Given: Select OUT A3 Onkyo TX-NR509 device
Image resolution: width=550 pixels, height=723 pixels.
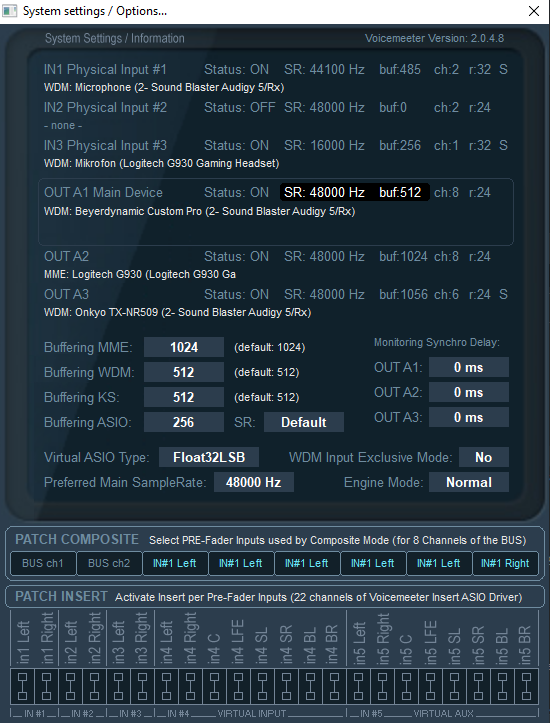Looking at the screenshot, I should pos(177,312).
